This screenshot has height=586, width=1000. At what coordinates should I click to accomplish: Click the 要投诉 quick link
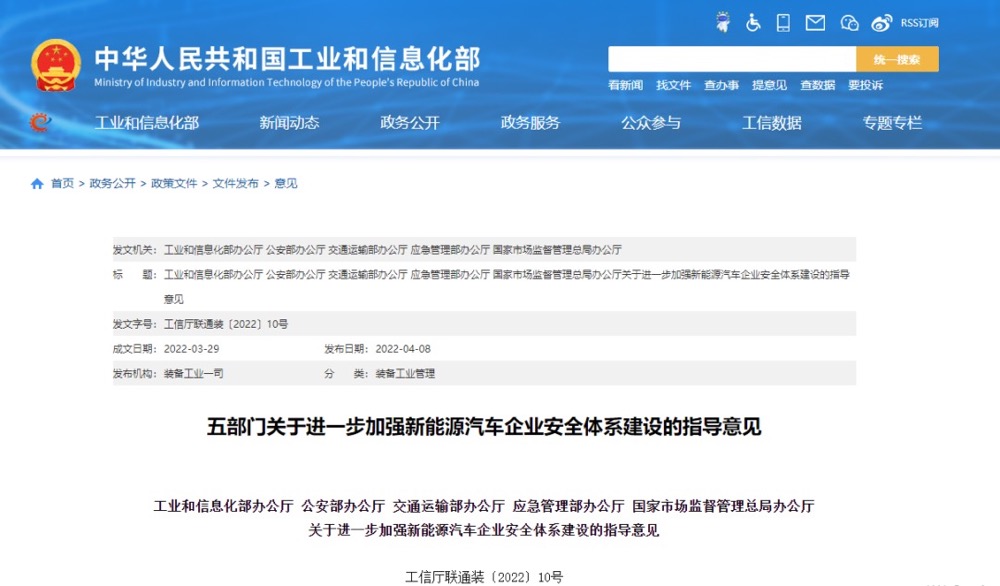(865, 86)
